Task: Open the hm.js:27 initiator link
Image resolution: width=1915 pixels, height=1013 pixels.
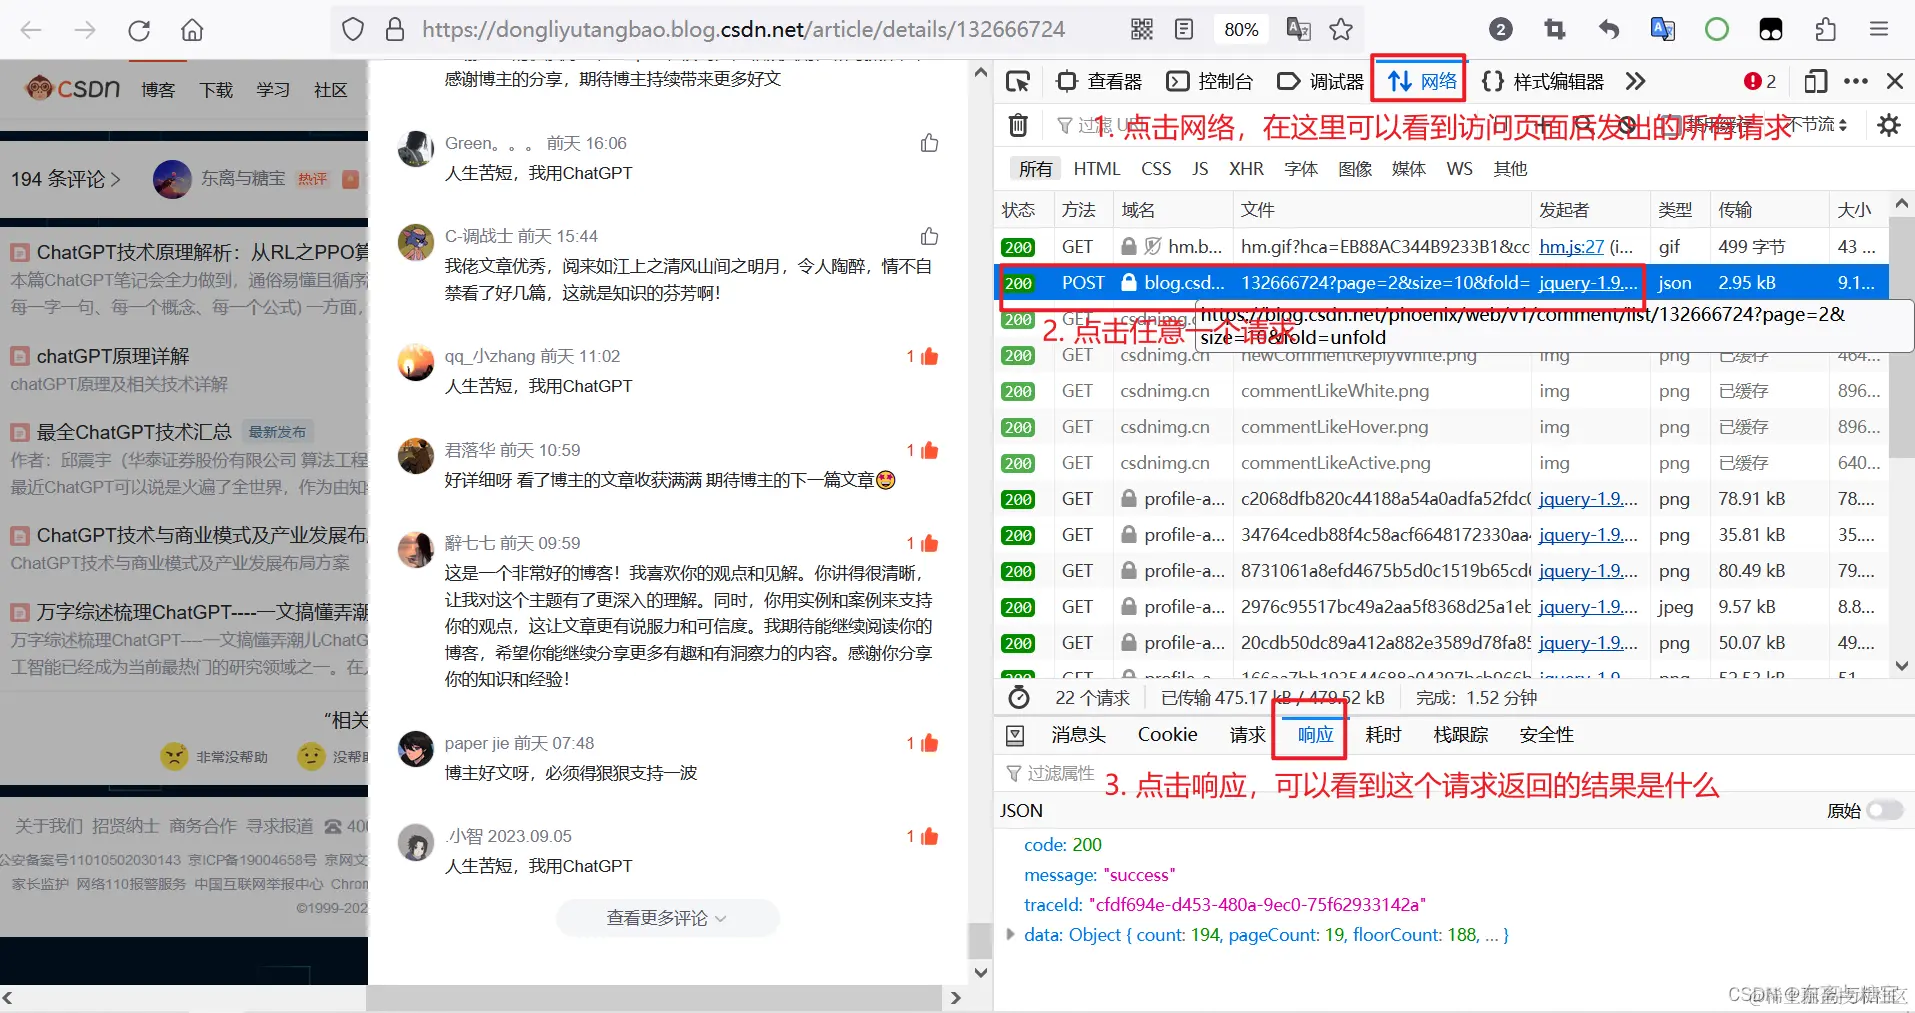Action: [x=1571, y=247]
